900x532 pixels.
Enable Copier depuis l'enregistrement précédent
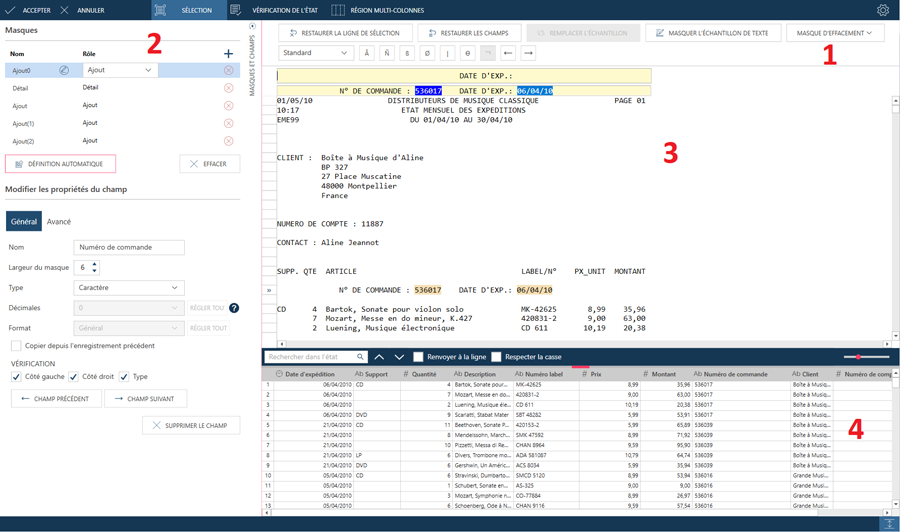tap(16, 346)
